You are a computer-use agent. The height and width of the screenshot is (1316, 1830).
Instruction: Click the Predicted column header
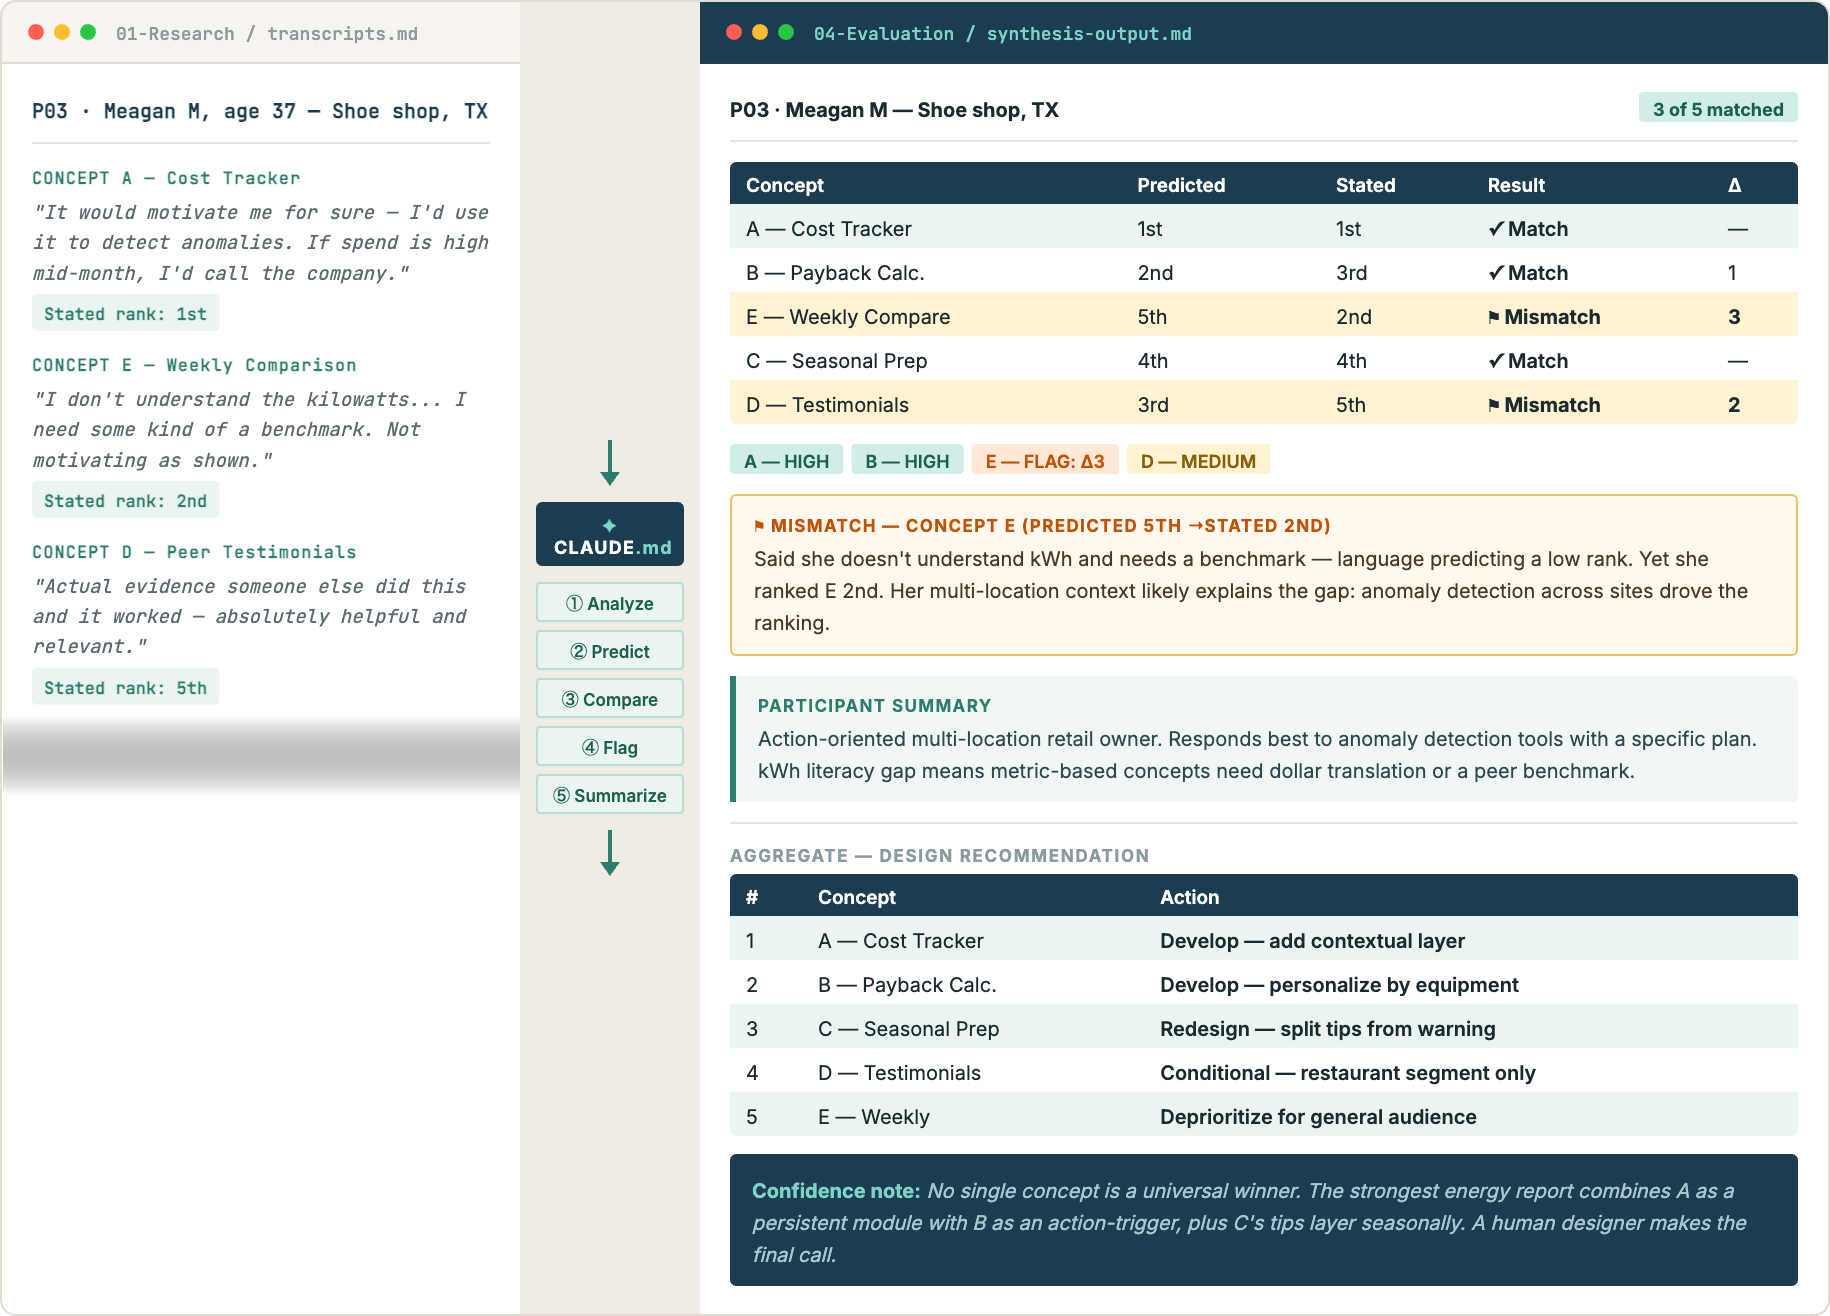pos(1181,185)
